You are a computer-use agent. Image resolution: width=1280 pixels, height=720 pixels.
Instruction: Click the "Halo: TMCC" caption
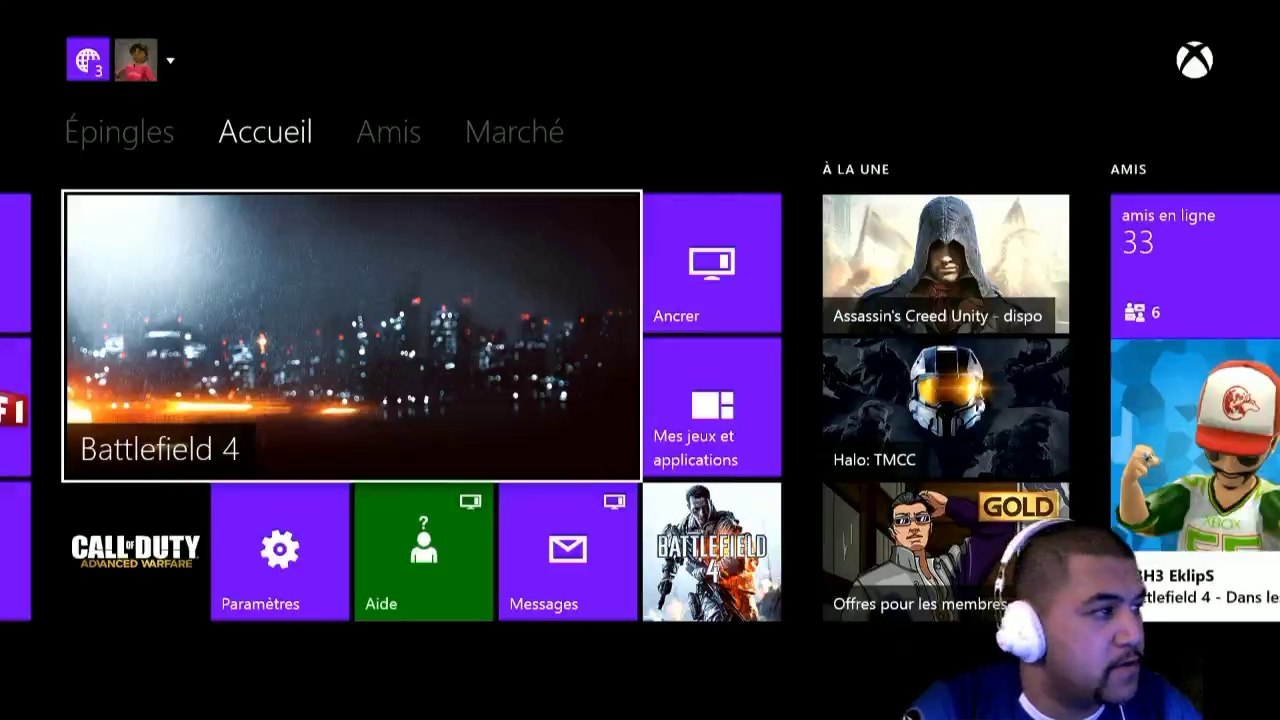[x=874, y=460]
